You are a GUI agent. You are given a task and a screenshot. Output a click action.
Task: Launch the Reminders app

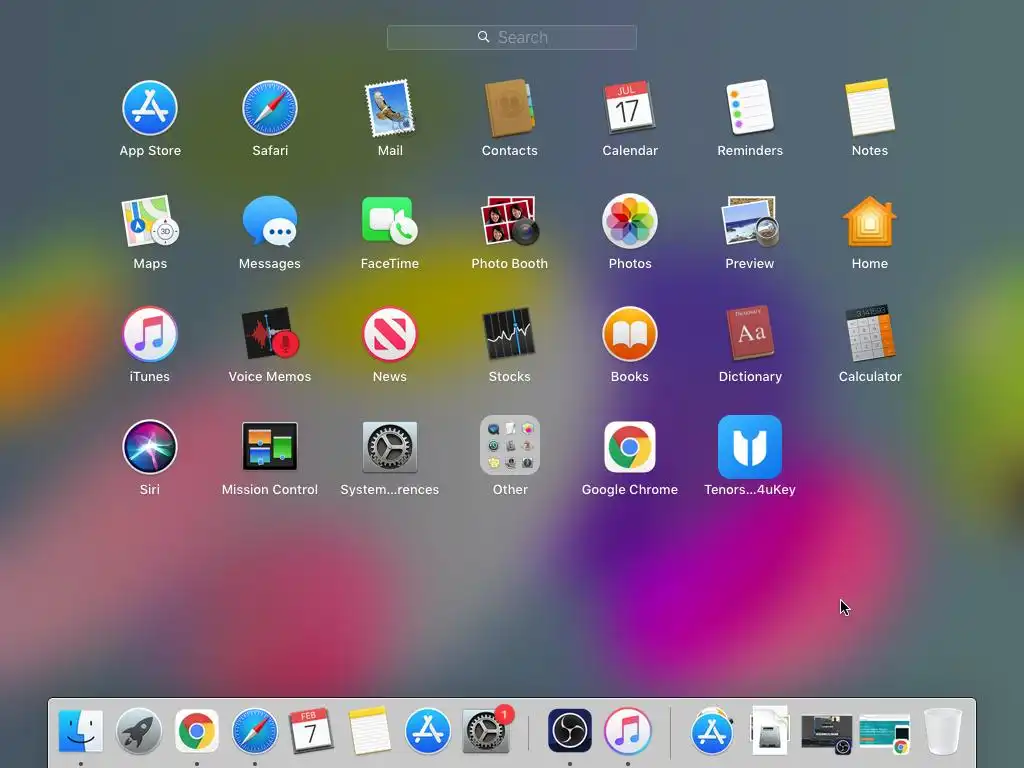(750, 107)
